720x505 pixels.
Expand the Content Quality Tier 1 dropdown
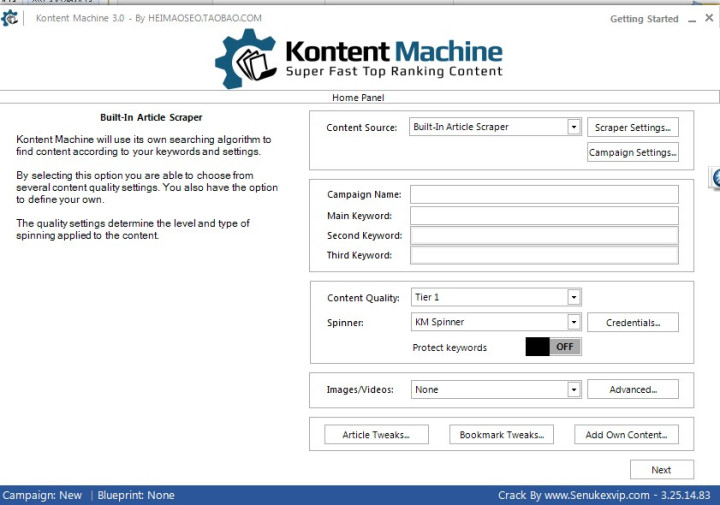[x=496, y=297]
